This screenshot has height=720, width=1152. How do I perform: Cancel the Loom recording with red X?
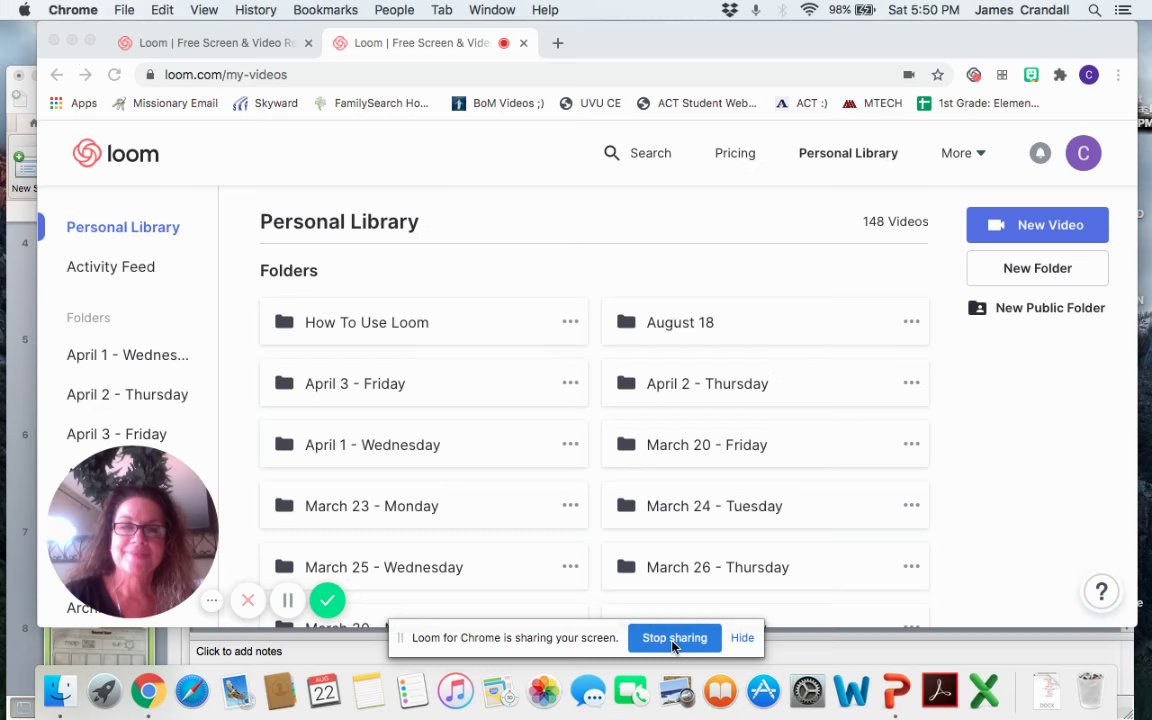click(248, 600)
